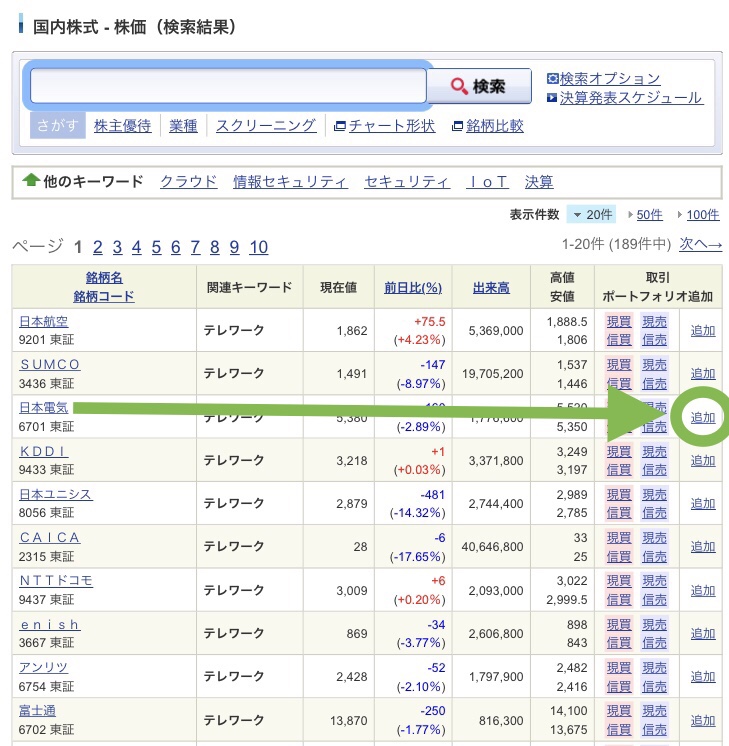The height and width of the screenshot is (746, 729).
Task: Open 決算発表スケジュール link
Action: click(x=631, y=98)
